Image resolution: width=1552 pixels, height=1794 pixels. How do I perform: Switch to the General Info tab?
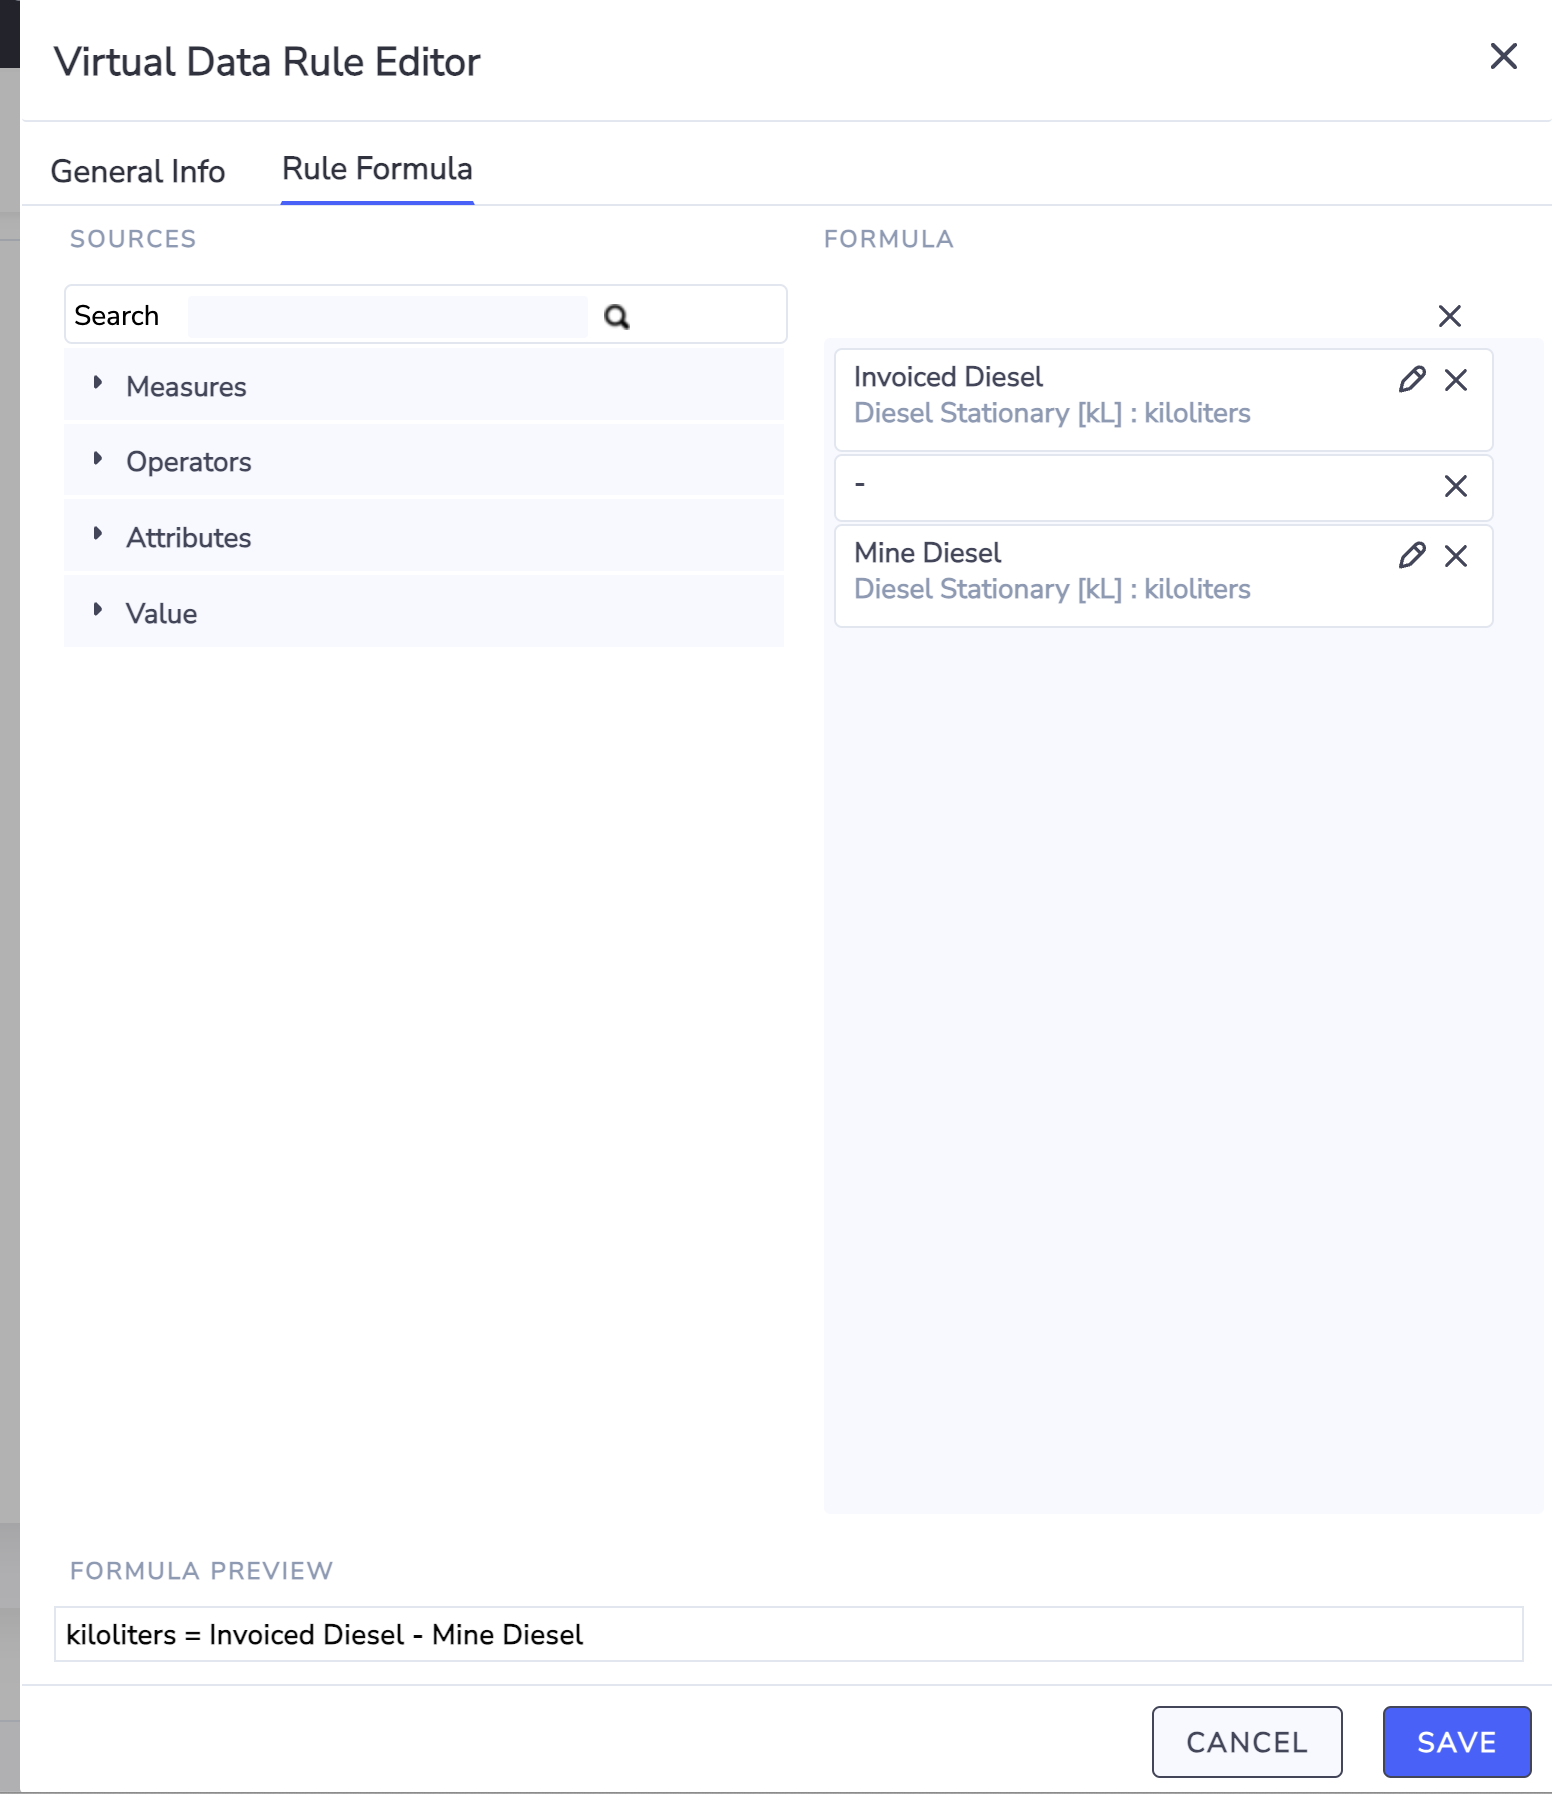pyautogui.click(x=138, y=171)
